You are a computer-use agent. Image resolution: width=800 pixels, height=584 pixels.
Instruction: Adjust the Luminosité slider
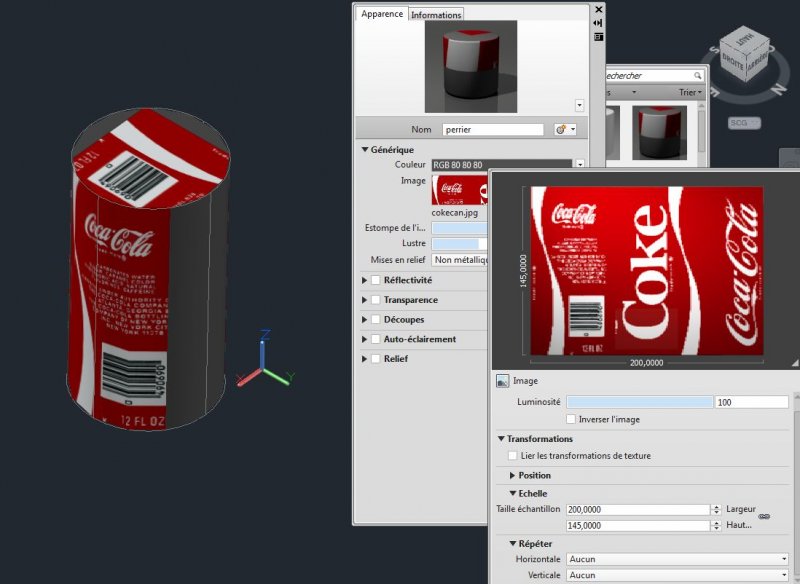click(640, 402)
